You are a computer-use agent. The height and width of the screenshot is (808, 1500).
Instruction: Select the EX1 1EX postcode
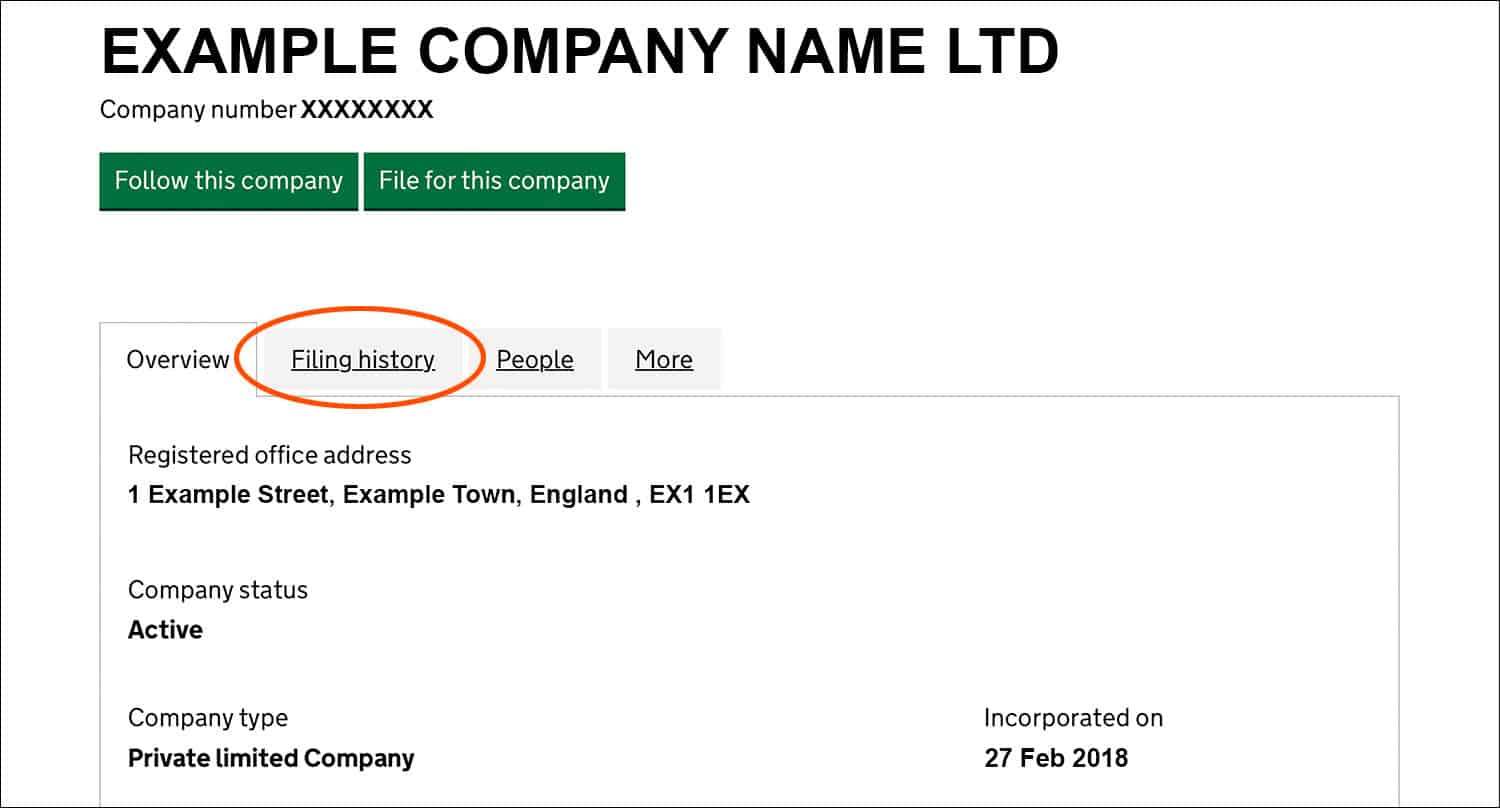click(x=699, y=494)
